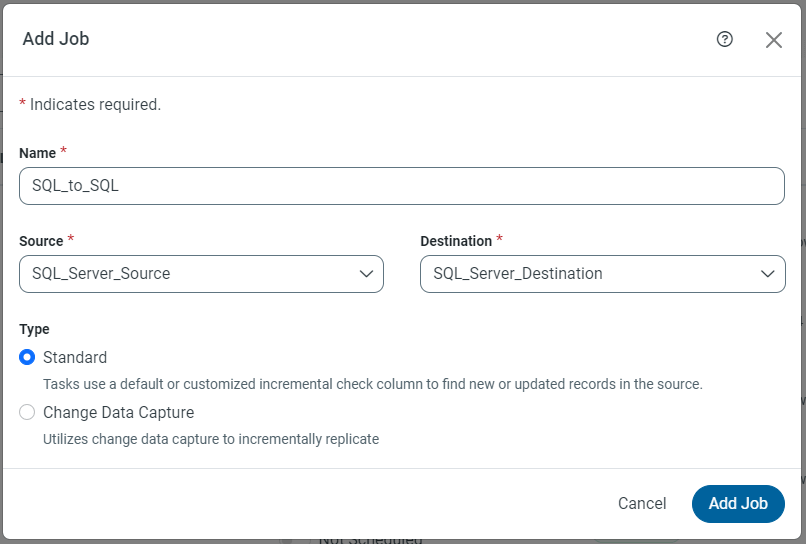Open the Source dropdown showing SQL_Server_Source
The image size is (806, 544).
pos(190,274)
